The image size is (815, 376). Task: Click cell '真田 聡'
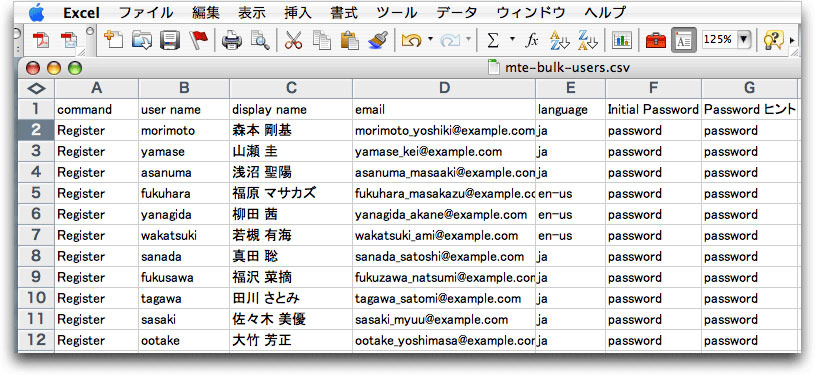[x=291, y=256]
